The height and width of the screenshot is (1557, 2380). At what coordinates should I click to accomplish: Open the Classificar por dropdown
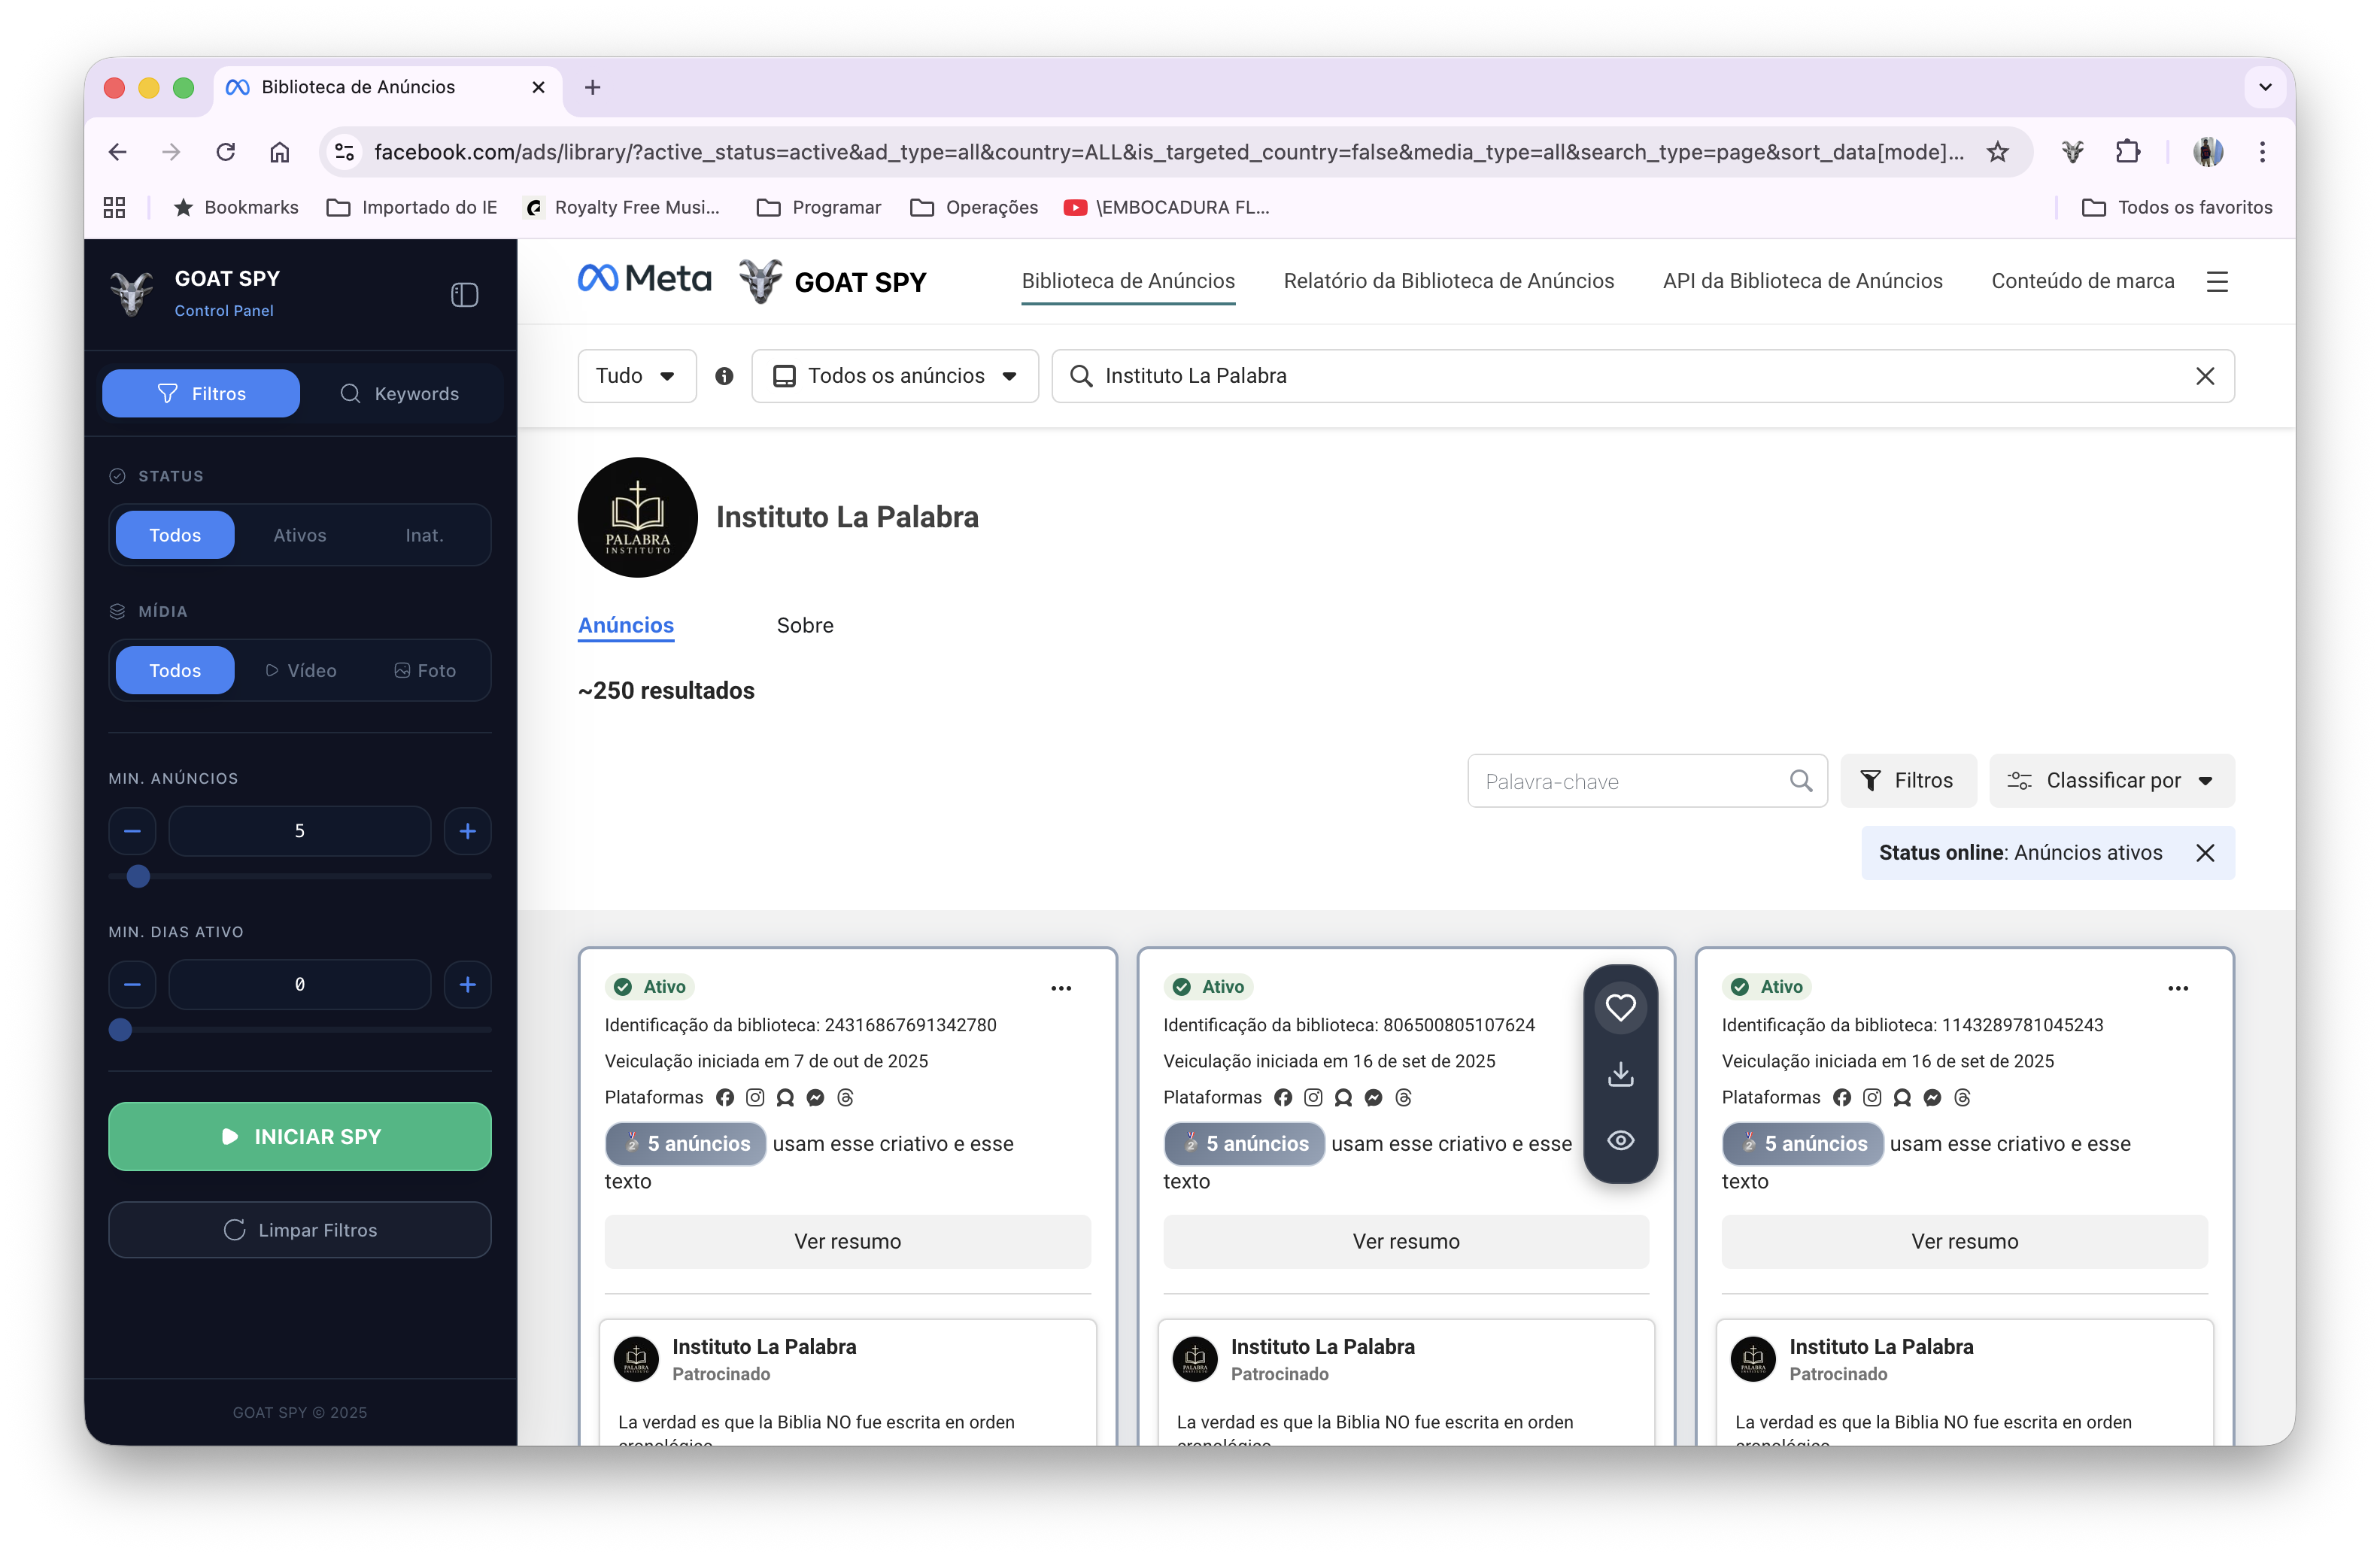click(2112, 780)
